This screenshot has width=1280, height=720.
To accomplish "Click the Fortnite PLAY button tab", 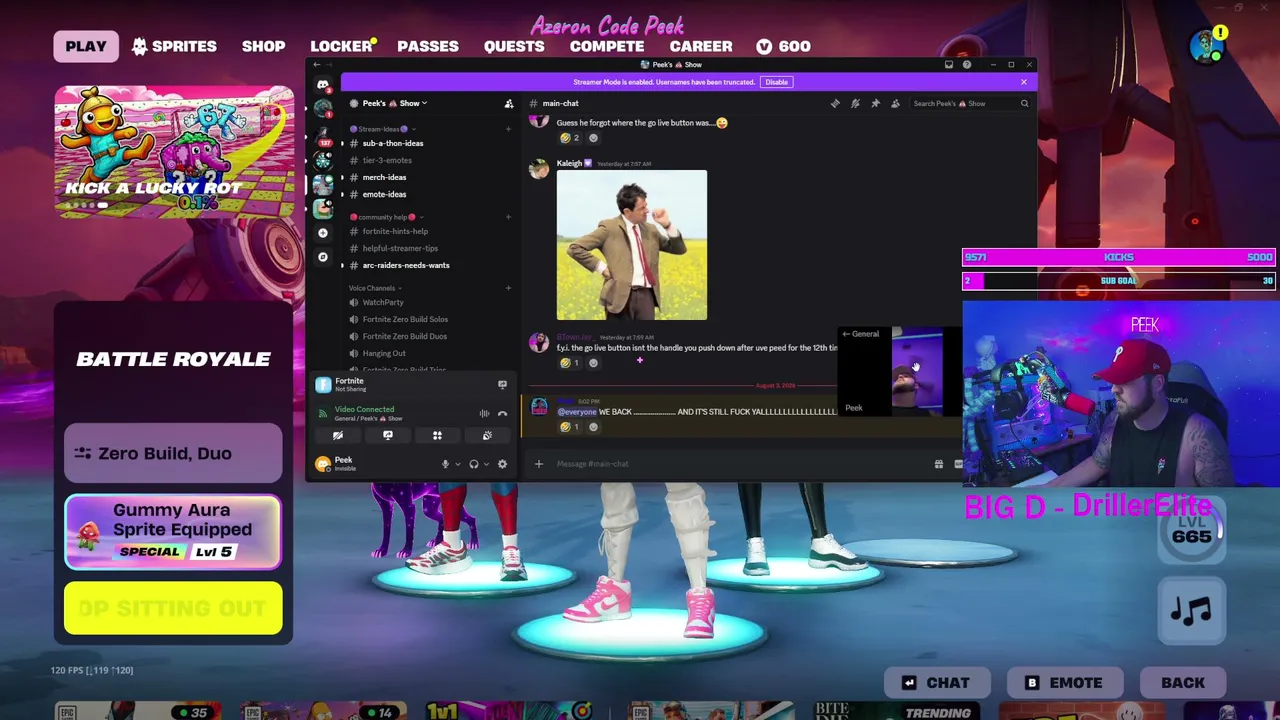I will click(x=86, y=46).
